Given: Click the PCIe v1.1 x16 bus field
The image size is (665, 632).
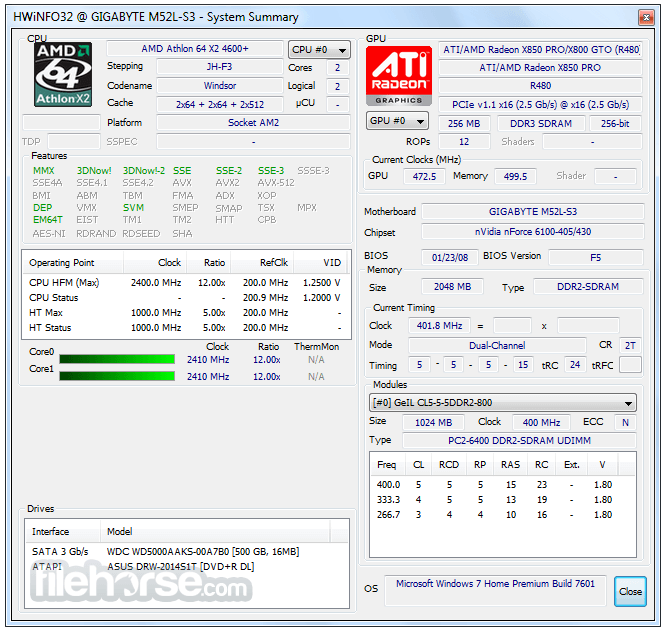Looking at the screenshot, I should point(540,104).
